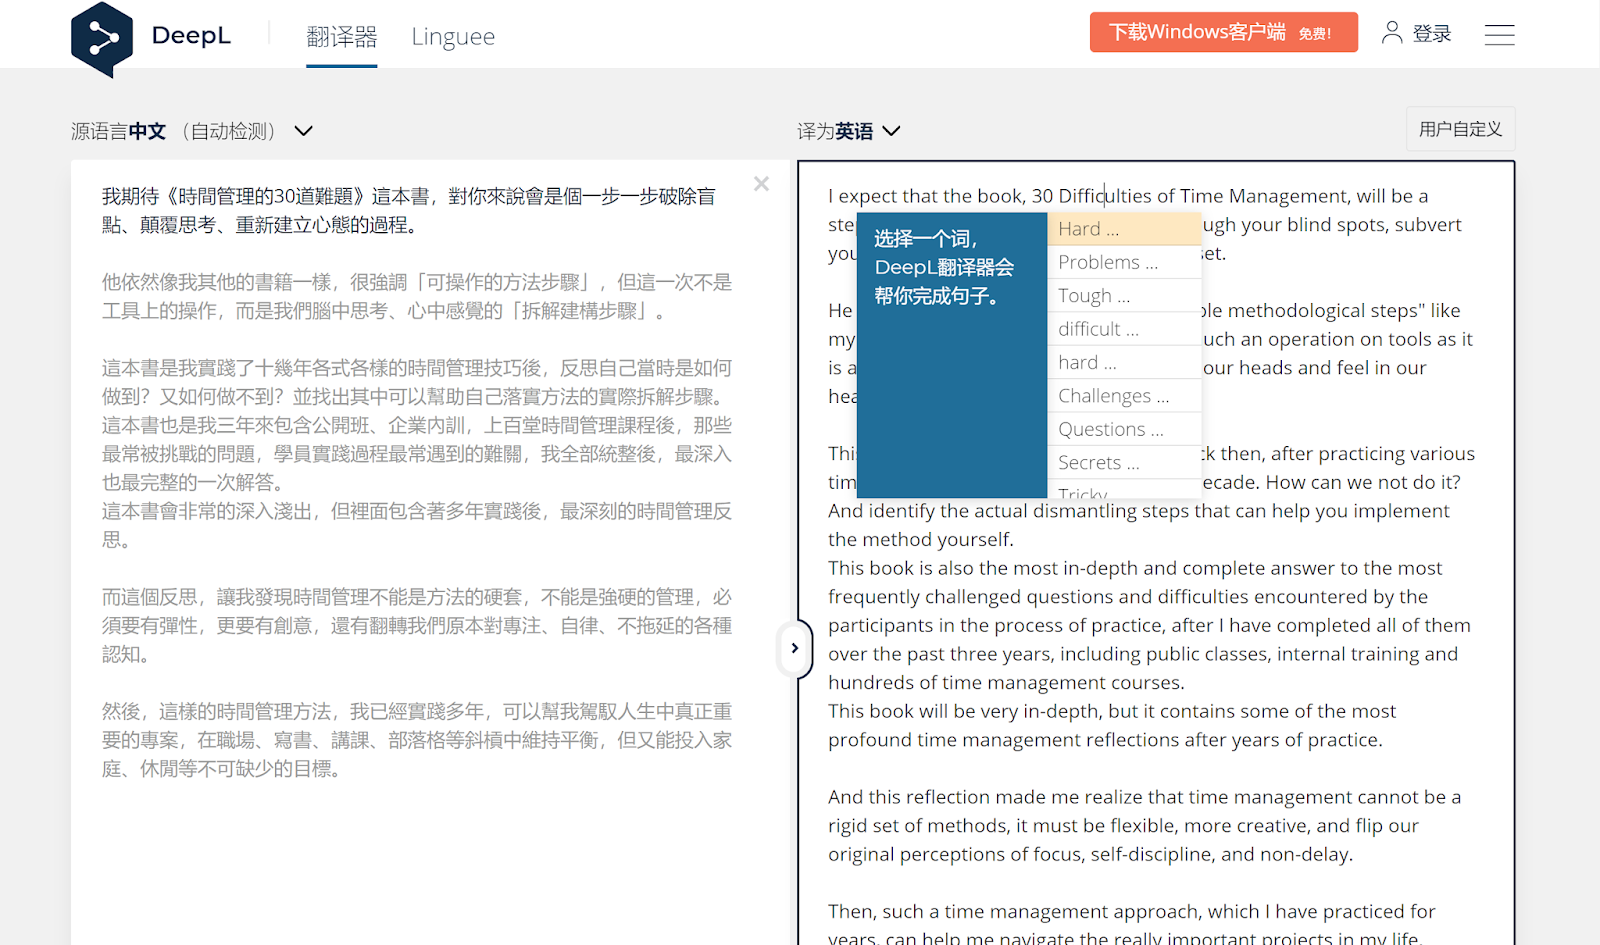1600x945 pixels.
Task: Click inside the Chinese source text area
Action: [x=400, y=450]
